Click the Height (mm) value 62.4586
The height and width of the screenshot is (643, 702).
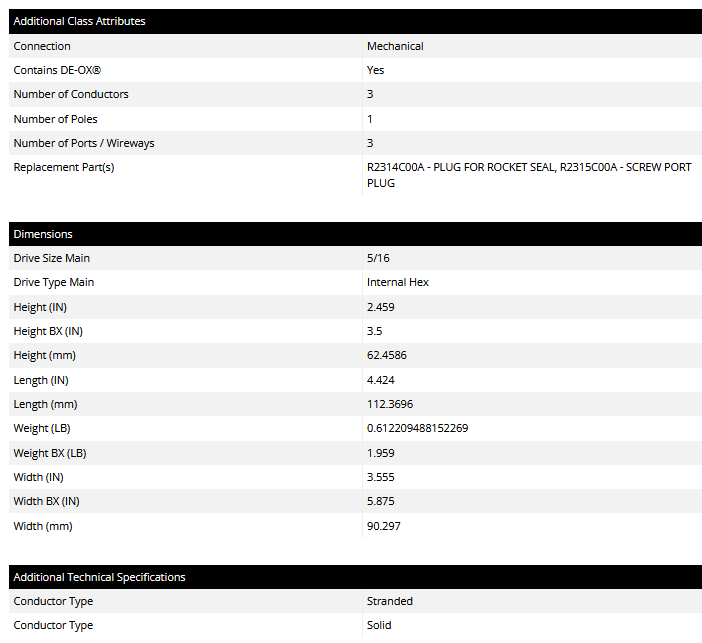click(x=387, y=355)
